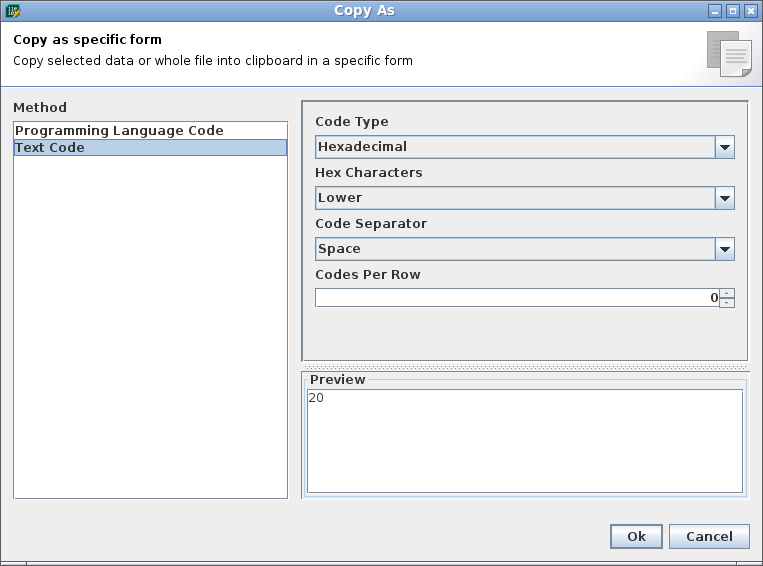Click the preview value '20'
This screenshot has height=566, width=763.
(316, 398)
